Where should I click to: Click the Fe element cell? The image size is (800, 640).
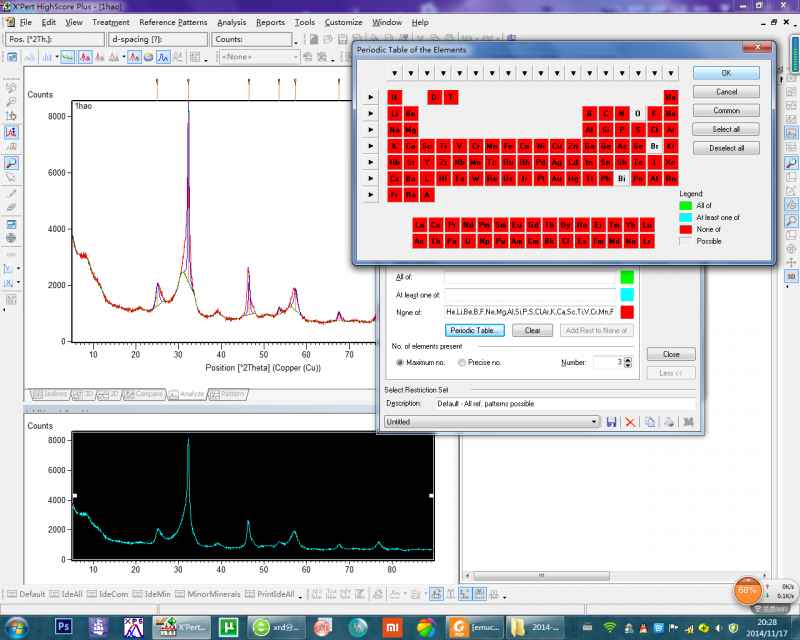[509, 146]
